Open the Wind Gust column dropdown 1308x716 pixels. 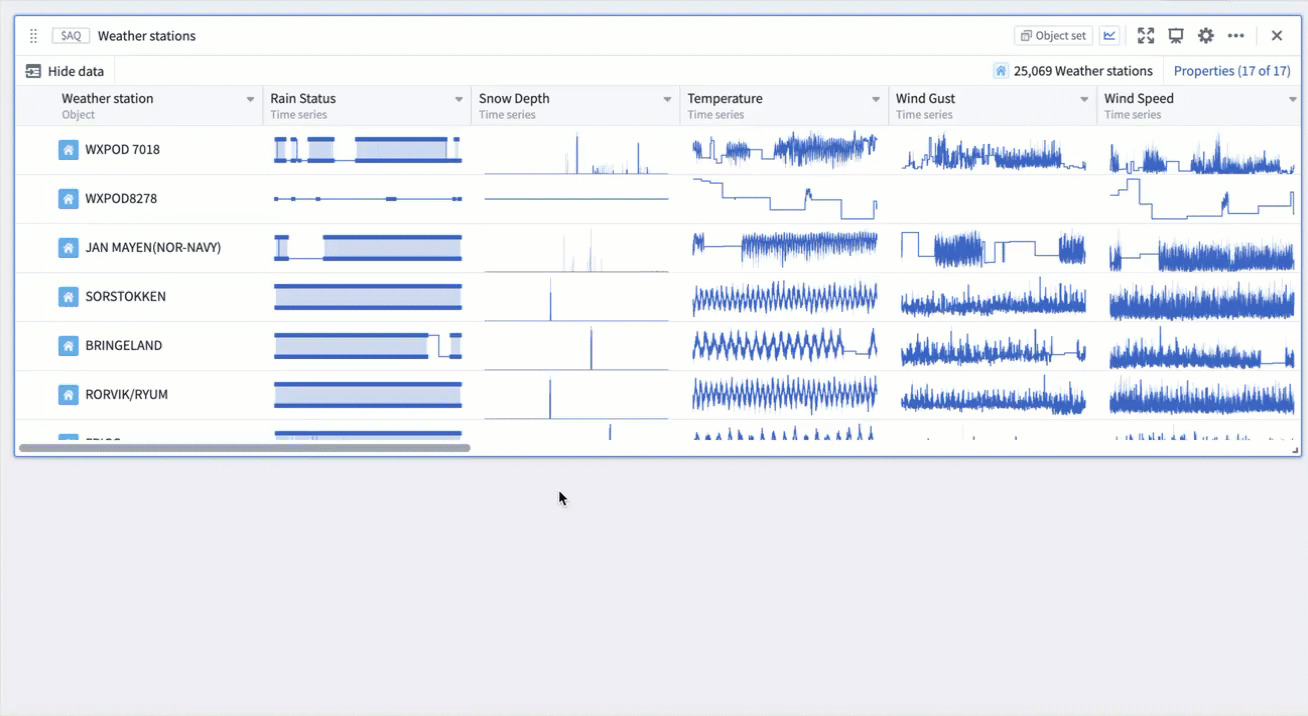pos(1084,99)
